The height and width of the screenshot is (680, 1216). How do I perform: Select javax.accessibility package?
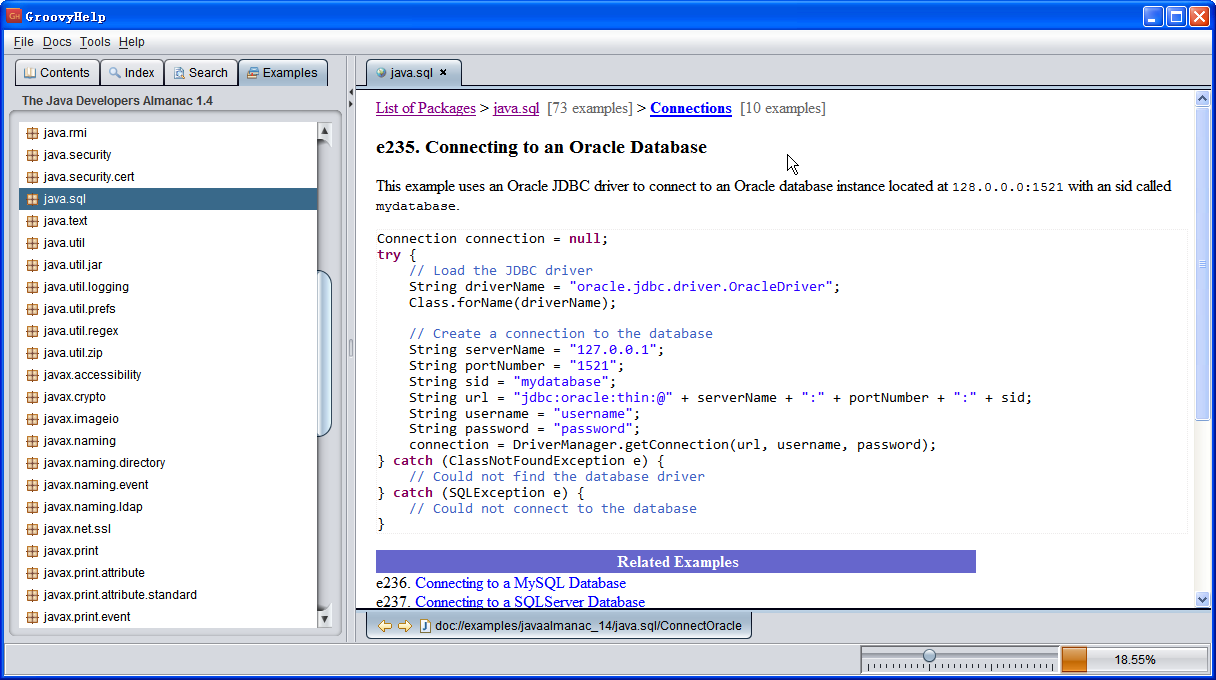(168, 375)
